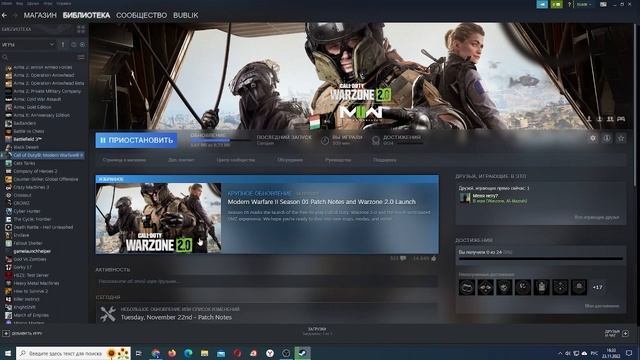640x360 pixels.
Task: Open Modern Warfare II Season 01 news title
Action: tap(322, 202)
